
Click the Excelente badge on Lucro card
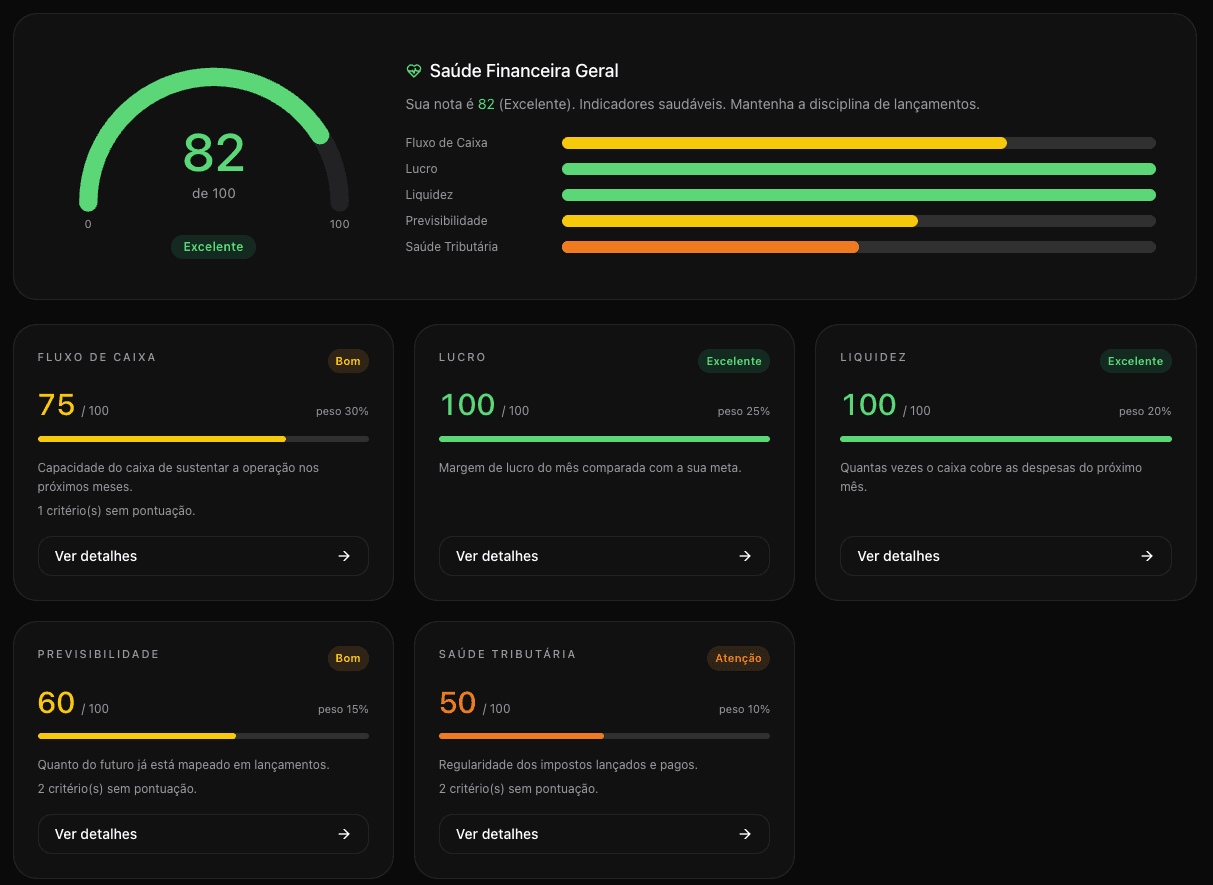(x=734, y=361)
